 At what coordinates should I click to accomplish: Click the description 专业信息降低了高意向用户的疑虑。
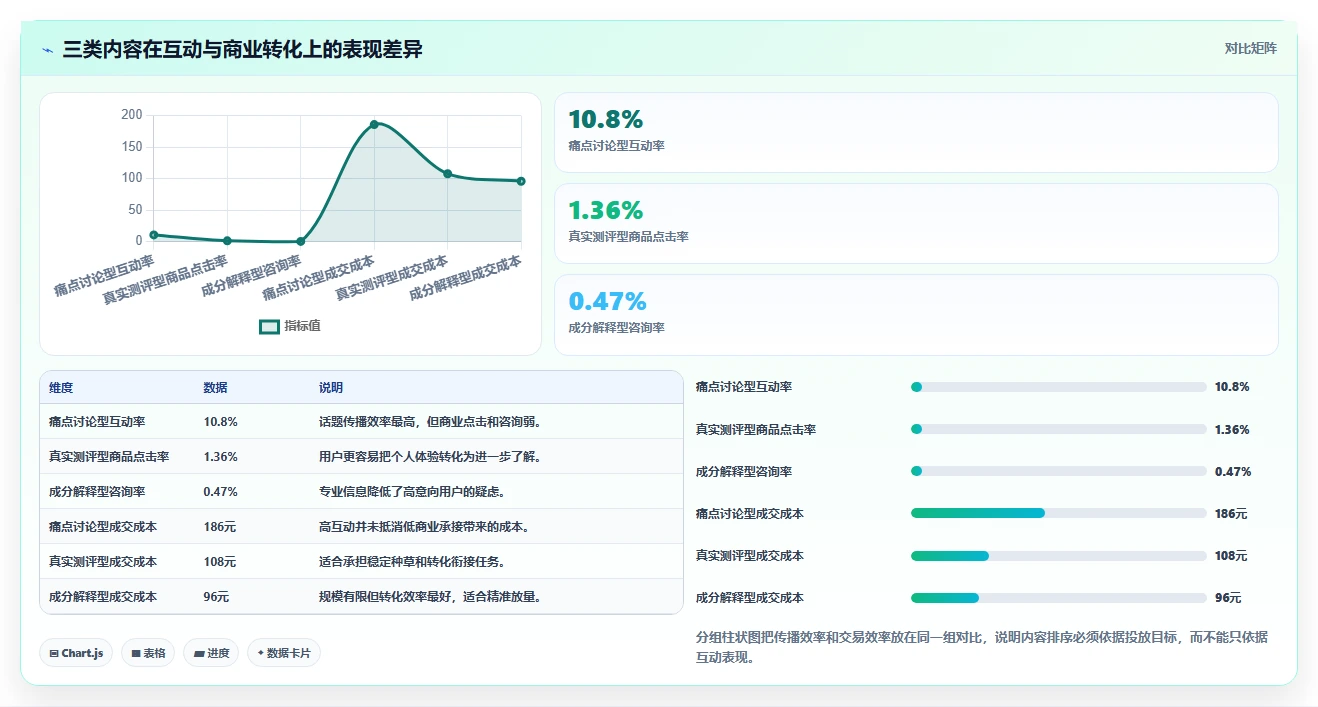(413, 492)
